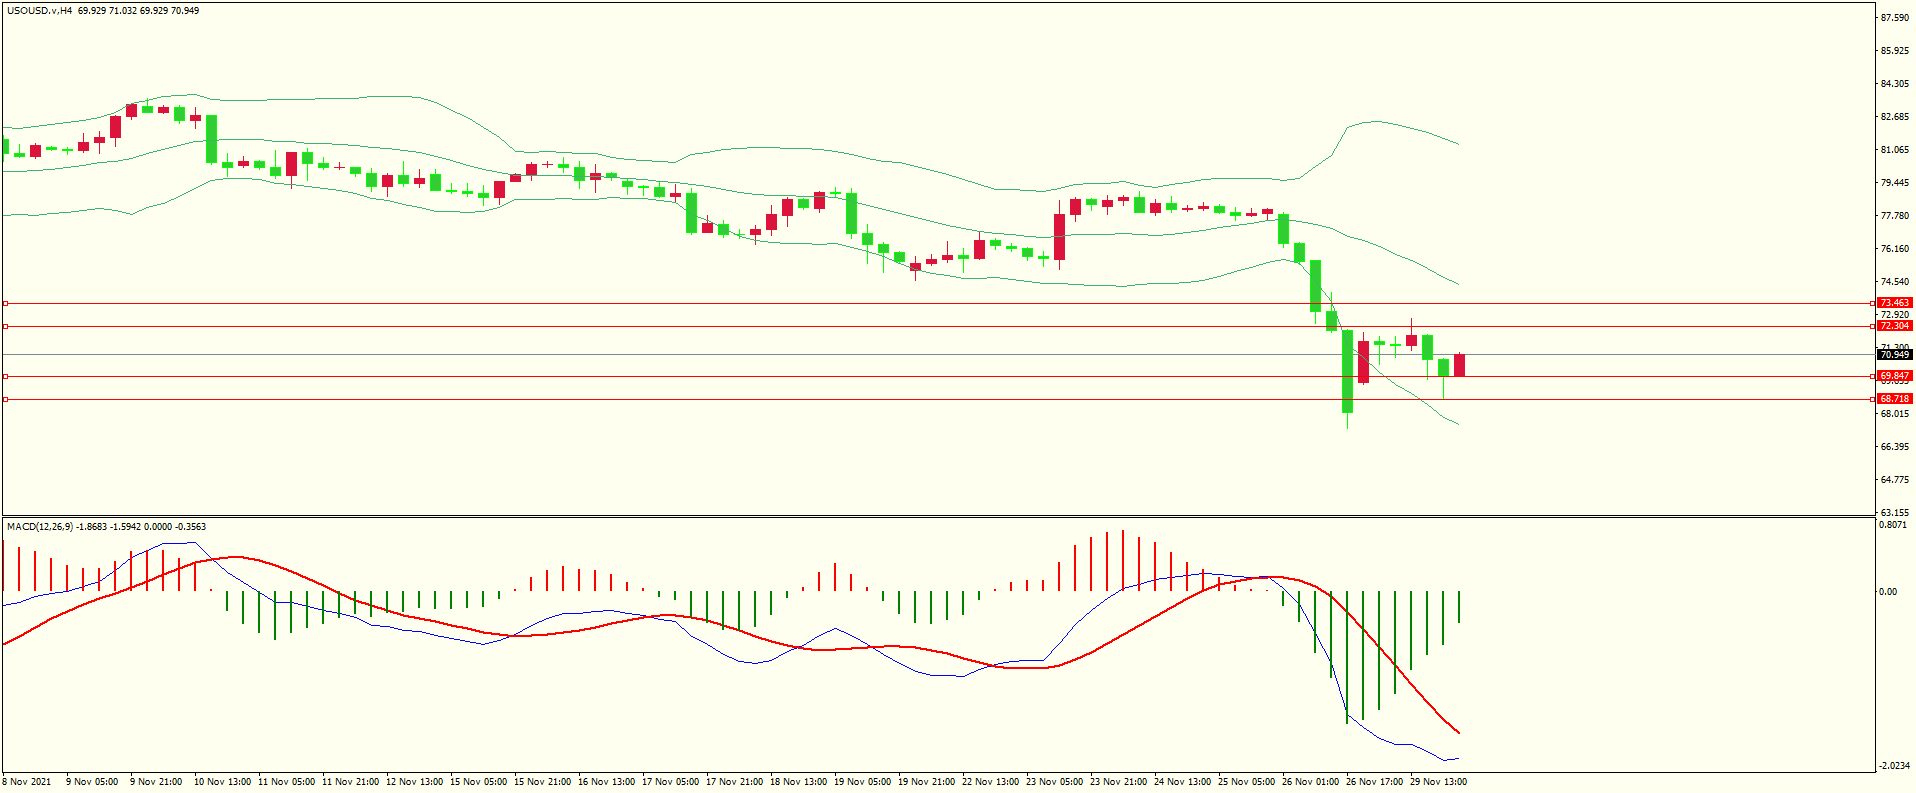Select the latest red candle at chart's right edge
Viewport: 1916px width, 793px height.
pyautogui.click(x=1459, y=365)
